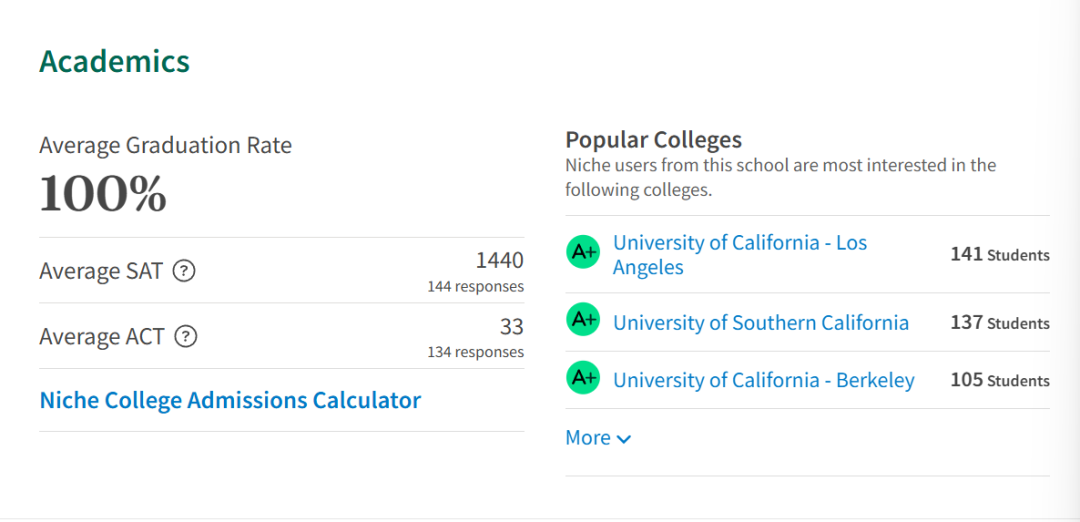Open University of California - Los Angeles link
Screen dimensions: 1080x522
[x=740, y=254]
